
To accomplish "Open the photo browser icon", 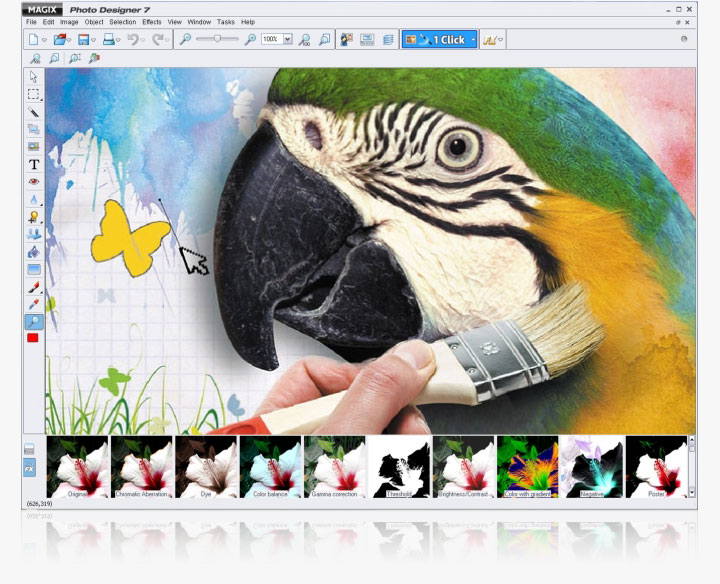I will point(346,39).
